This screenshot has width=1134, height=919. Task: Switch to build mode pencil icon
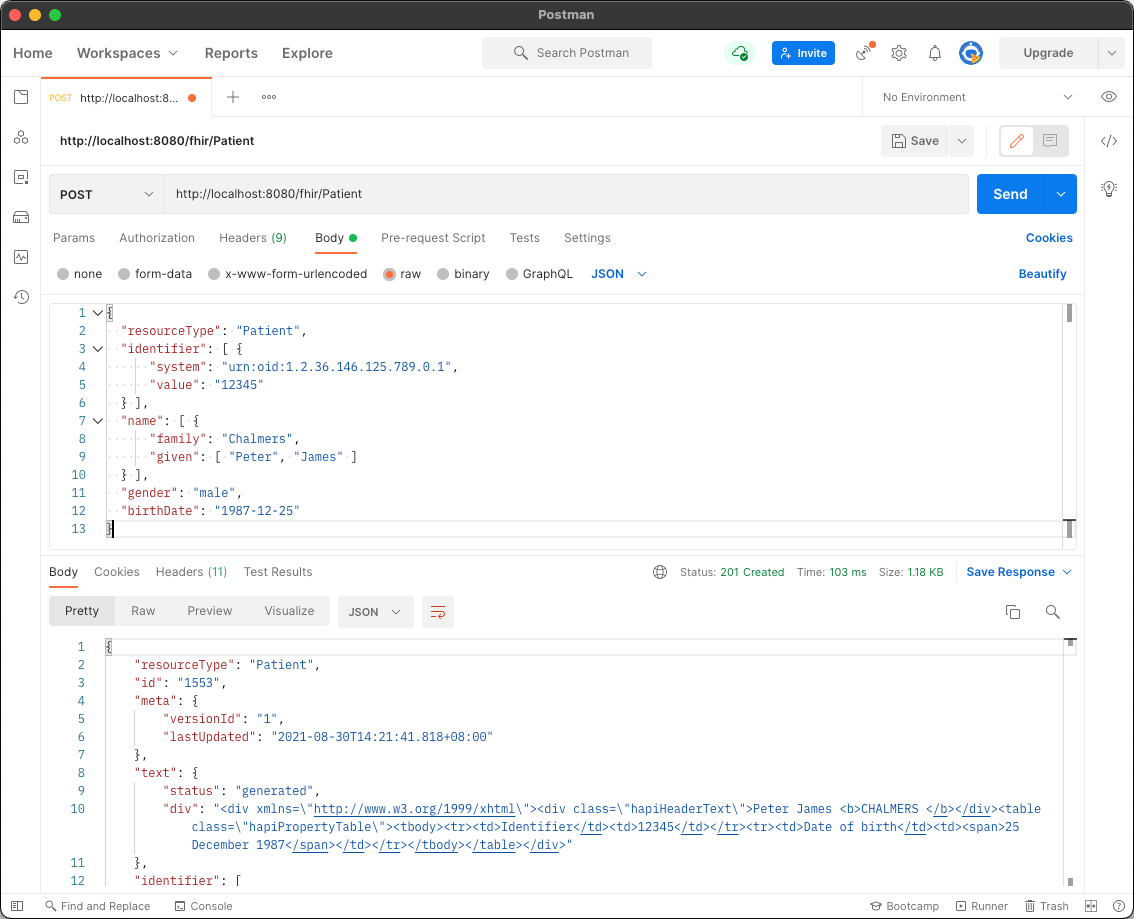click(1017, 141)
